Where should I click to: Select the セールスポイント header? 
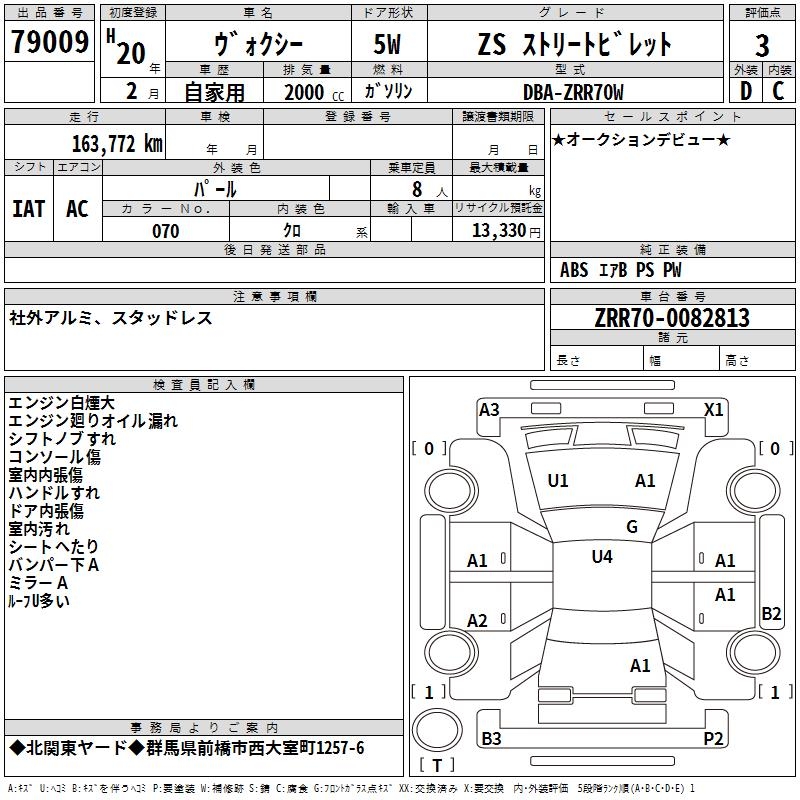point(672,117)
